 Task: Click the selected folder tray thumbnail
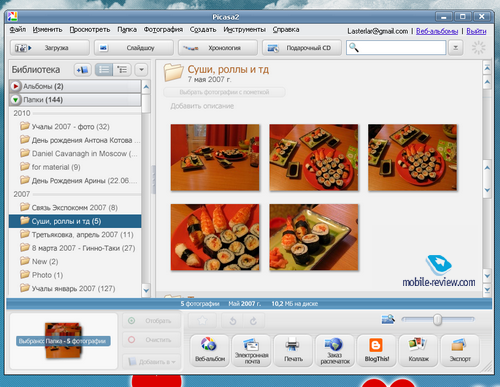[63, 341]
